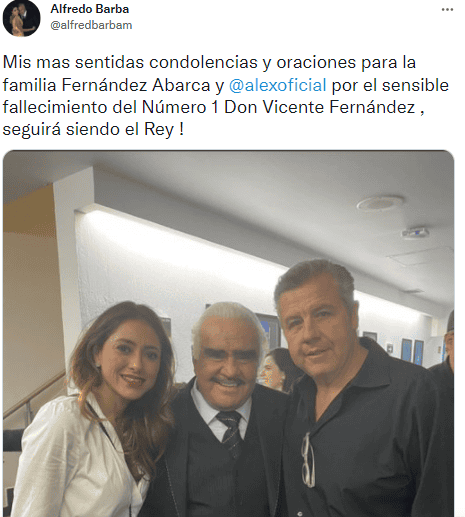Click the eyeglasses hanging on black shirt
Image resolution: width=465 pixels, height=517 pixels.
click(x=308, y=460)
